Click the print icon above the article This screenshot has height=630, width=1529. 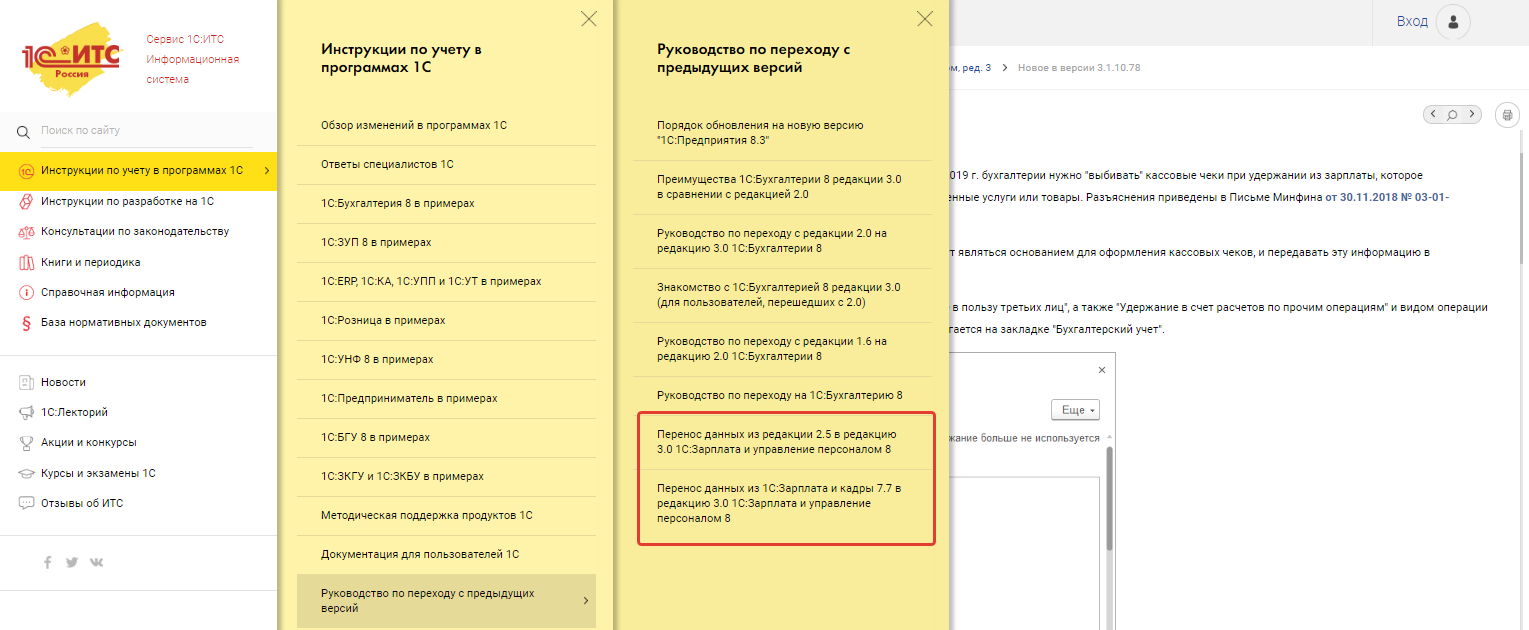click(1507, 115)
